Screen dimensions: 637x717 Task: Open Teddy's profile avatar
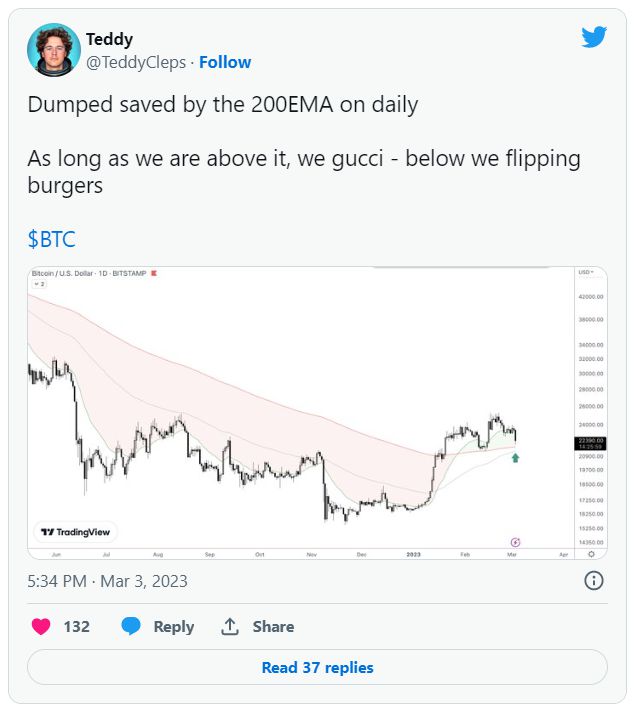[54, 50]
